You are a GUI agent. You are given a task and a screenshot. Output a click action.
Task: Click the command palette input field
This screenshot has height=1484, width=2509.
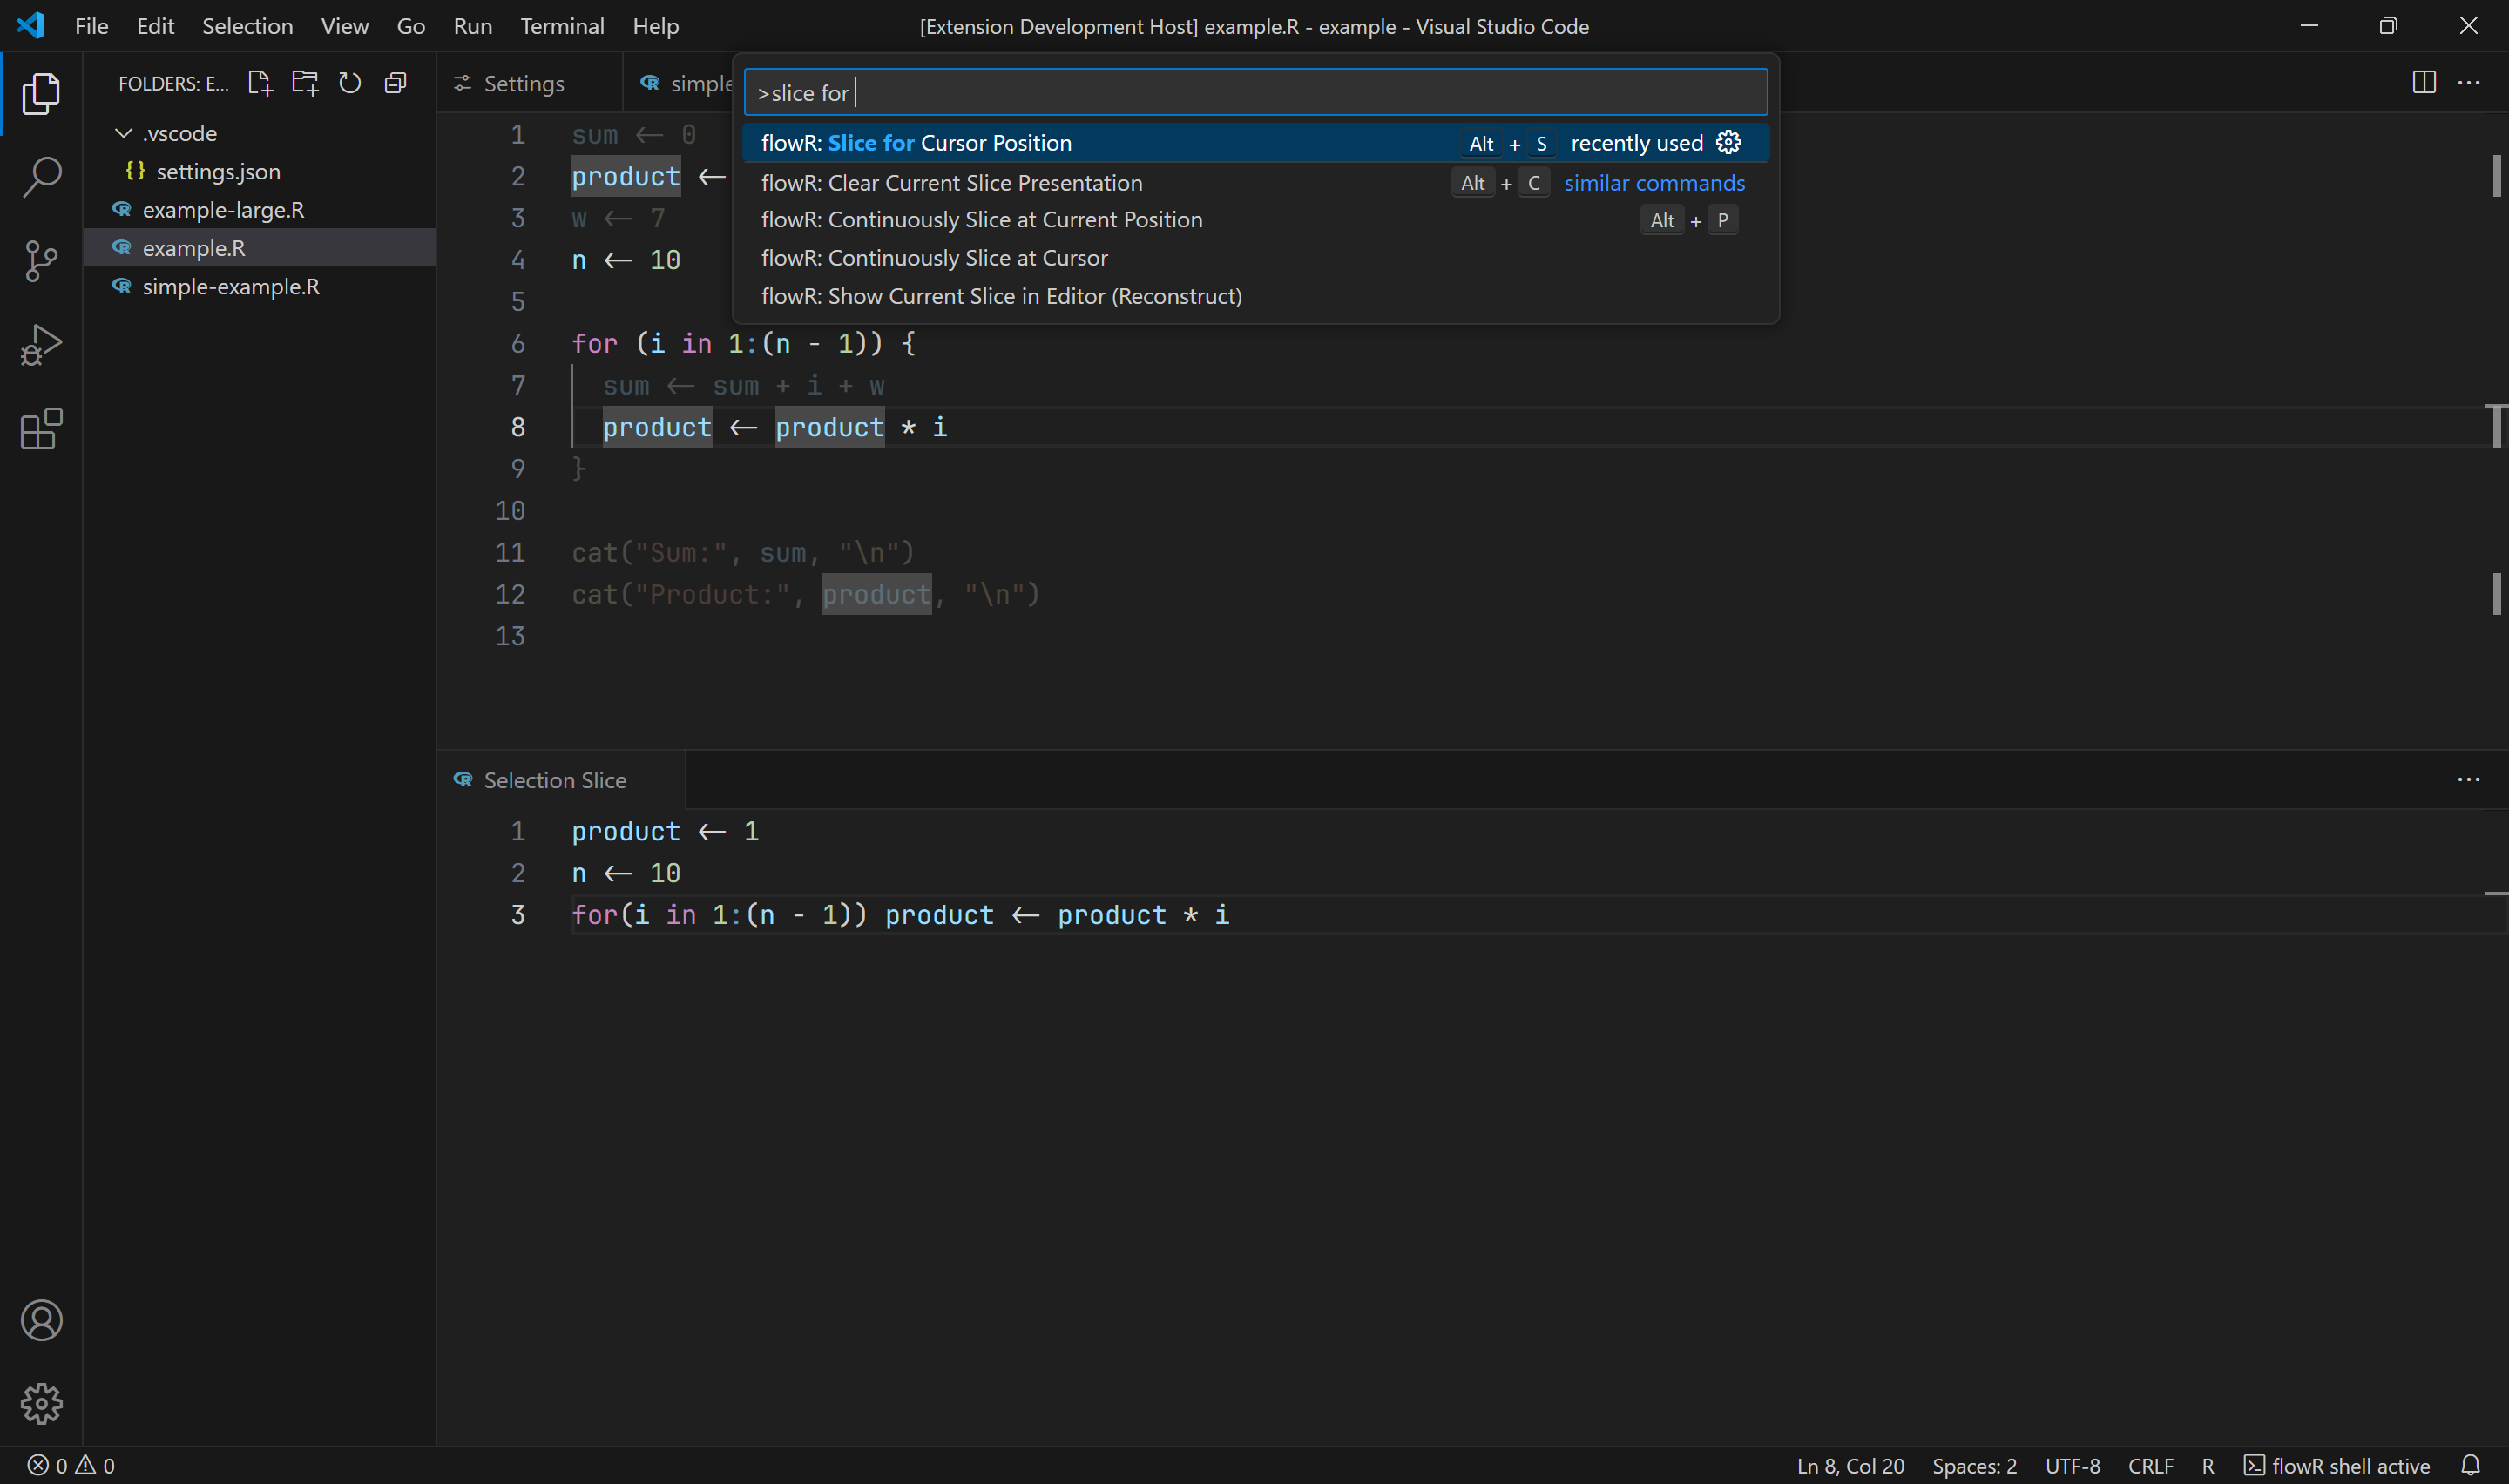pos(1255,93)
